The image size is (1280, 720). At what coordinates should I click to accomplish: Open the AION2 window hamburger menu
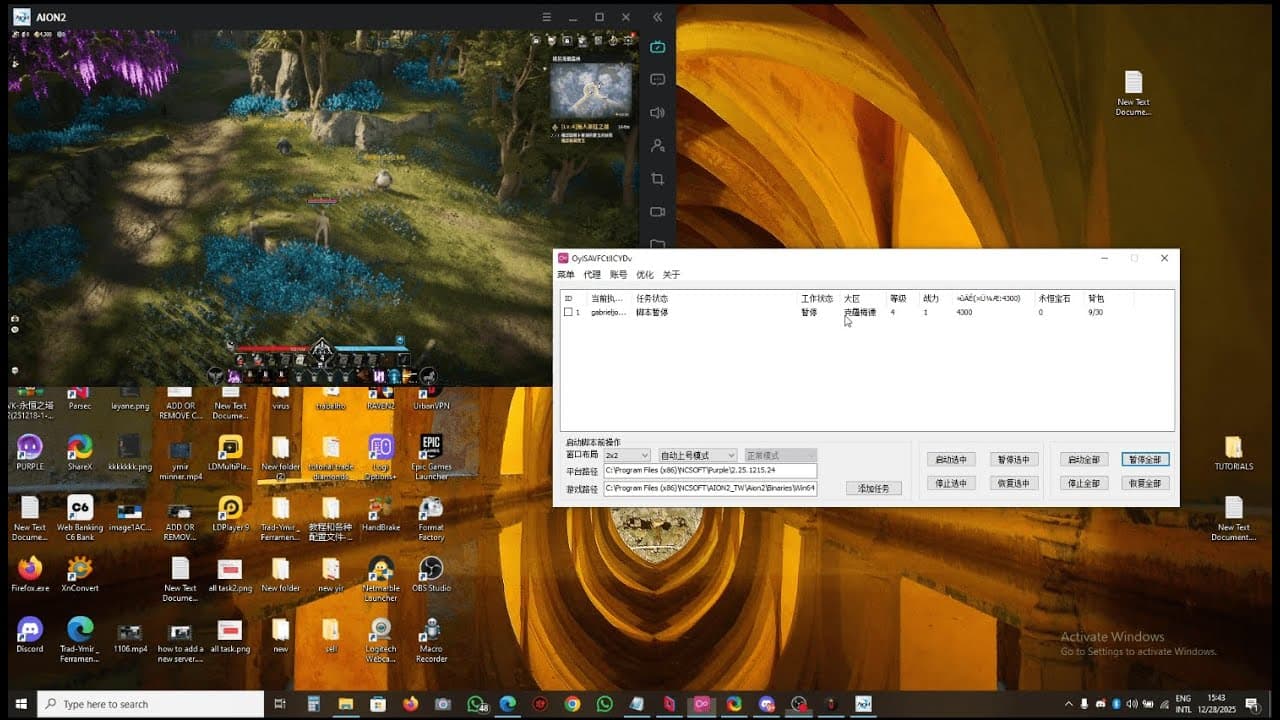pos(546,17)
